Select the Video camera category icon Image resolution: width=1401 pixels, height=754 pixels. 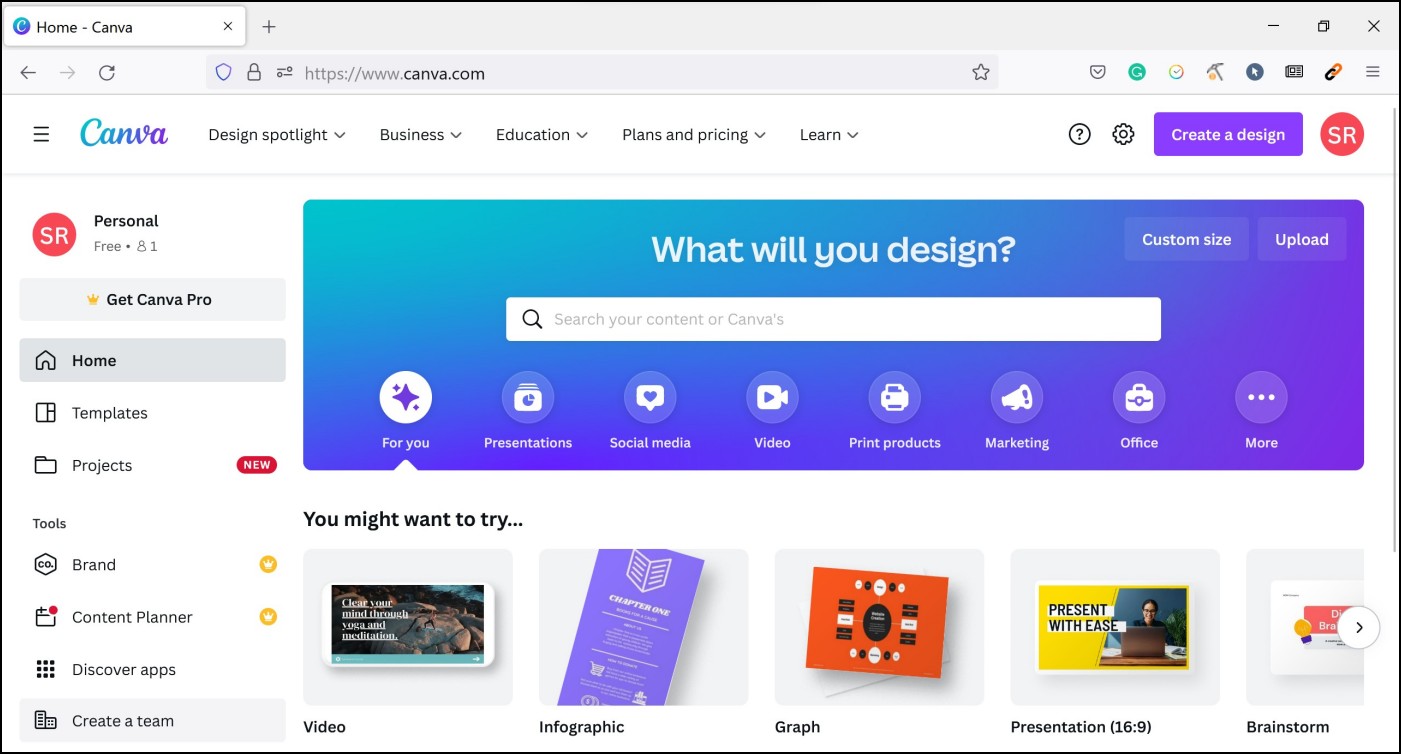(x=772, y=398)
